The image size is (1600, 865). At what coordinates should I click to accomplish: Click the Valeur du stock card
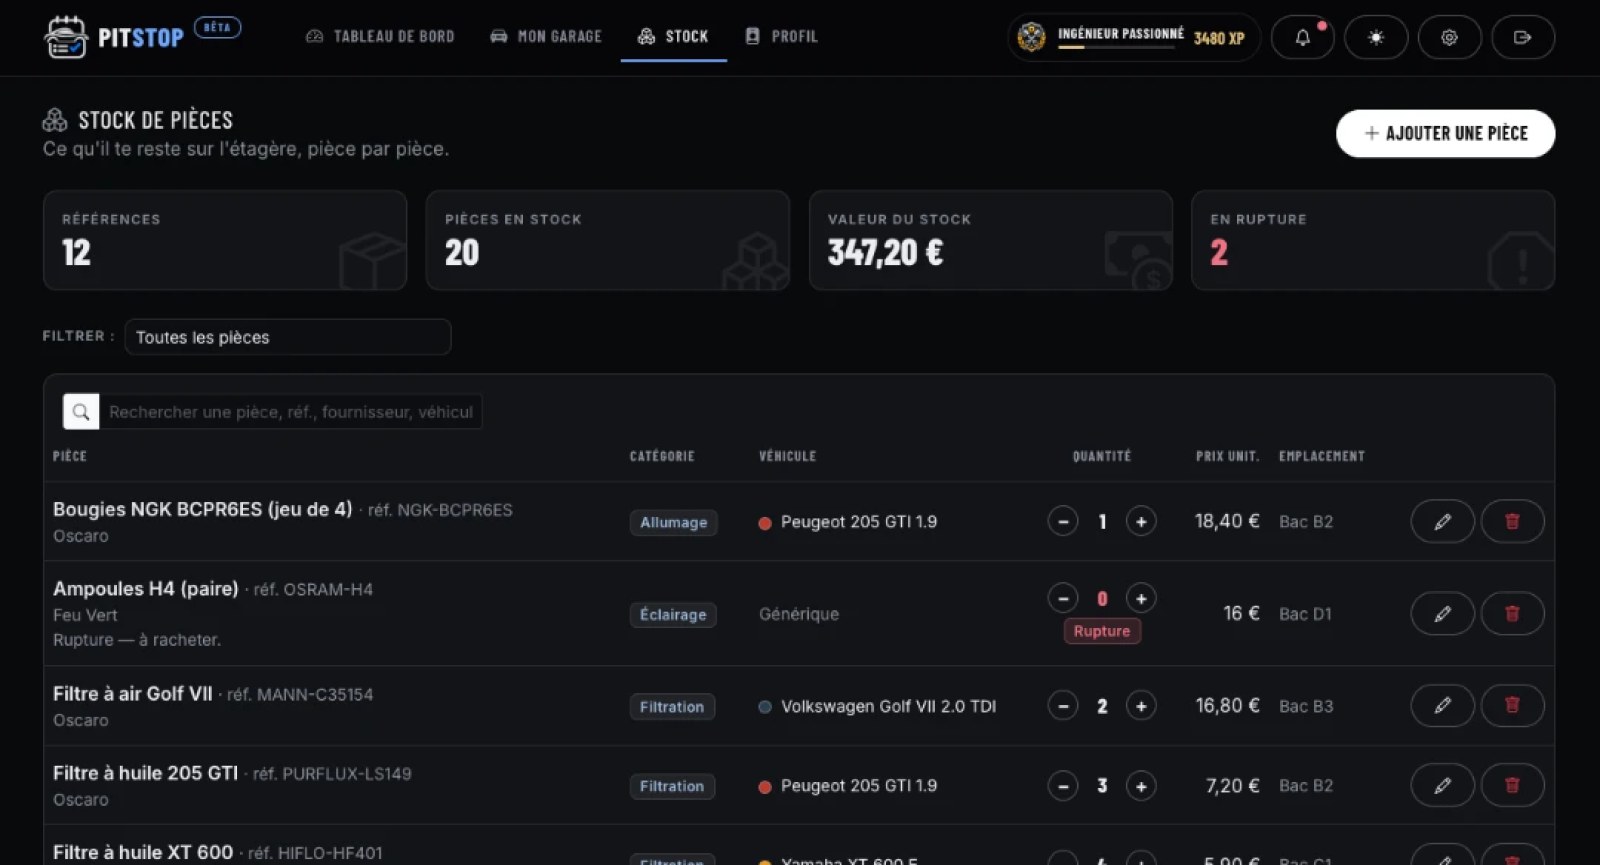[x=990, y=240]
